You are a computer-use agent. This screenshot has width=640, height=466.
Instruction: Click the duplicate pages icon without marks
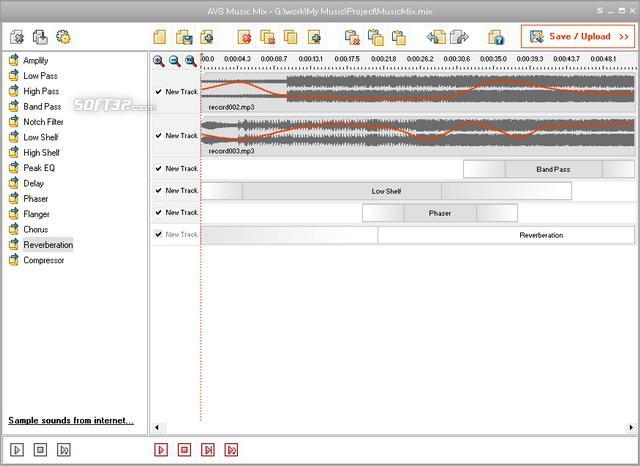pyautogui.click(x=291, y=37)
